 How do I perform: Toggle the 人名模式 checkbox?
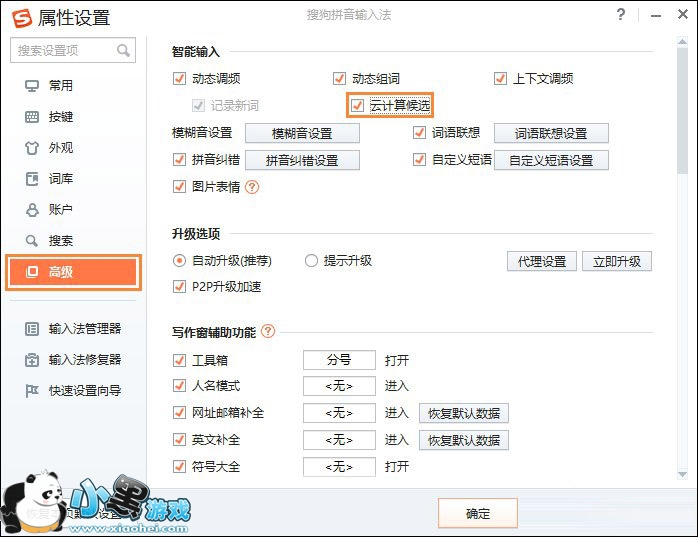[179, 385]
